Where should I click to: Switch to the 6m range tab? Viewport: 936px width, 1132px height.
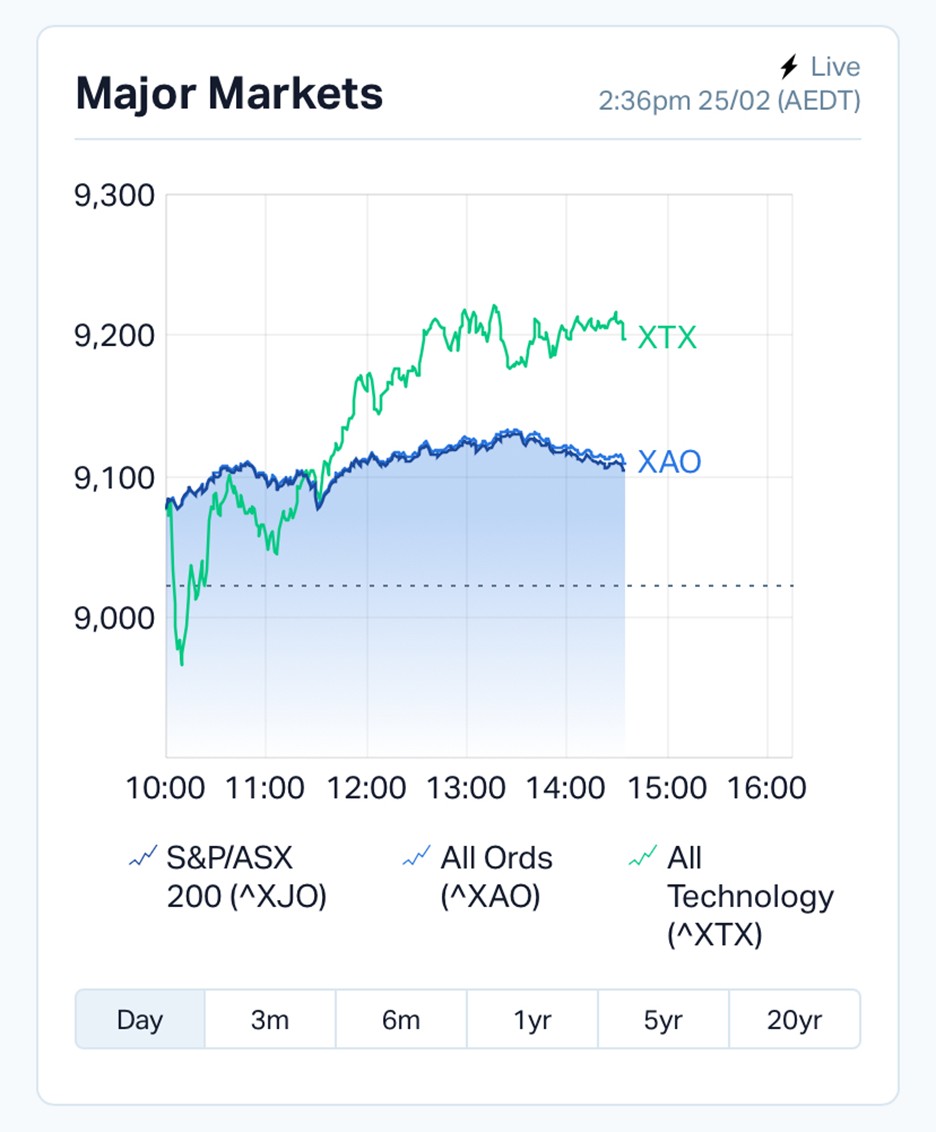pyautogui.click(x=401, y=1020)
